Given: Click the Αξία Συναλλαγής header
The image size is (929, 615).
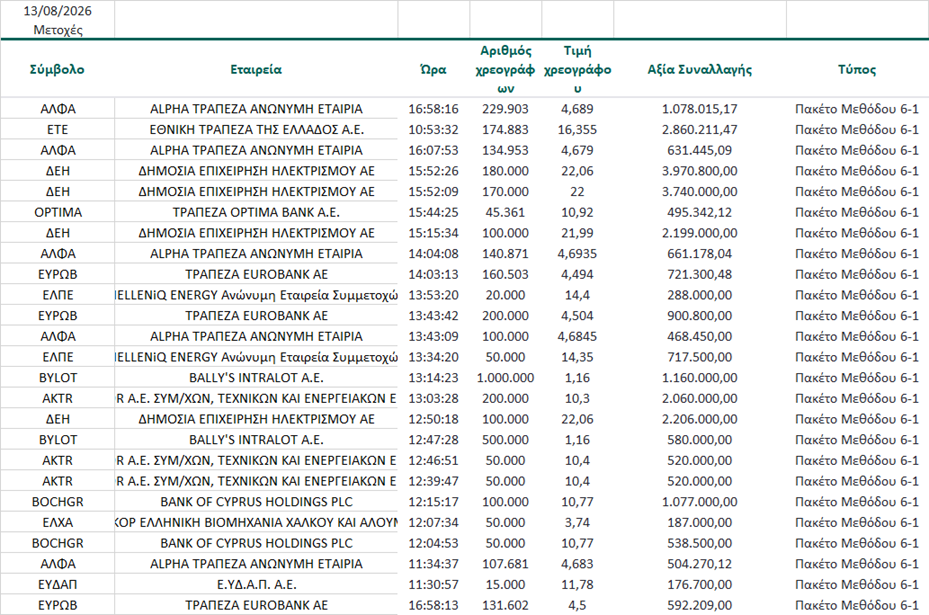Looking at the screenshot, I should coord(700,69).
